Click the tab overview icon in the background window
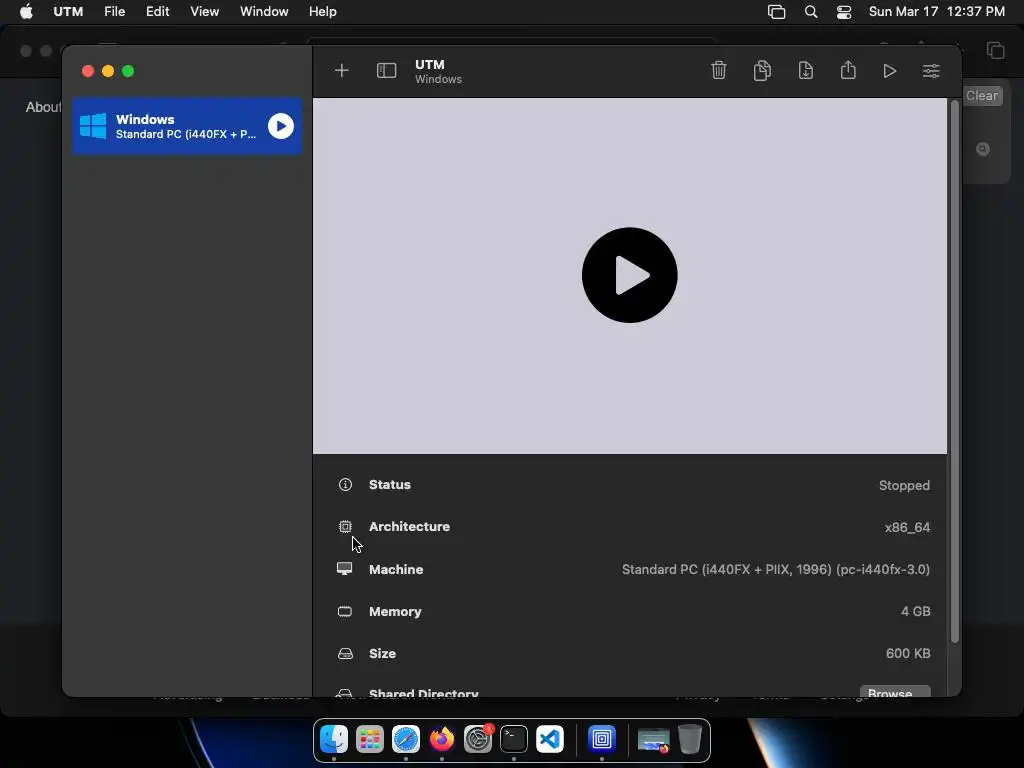The image size is (1024, 768). point(995,50)
